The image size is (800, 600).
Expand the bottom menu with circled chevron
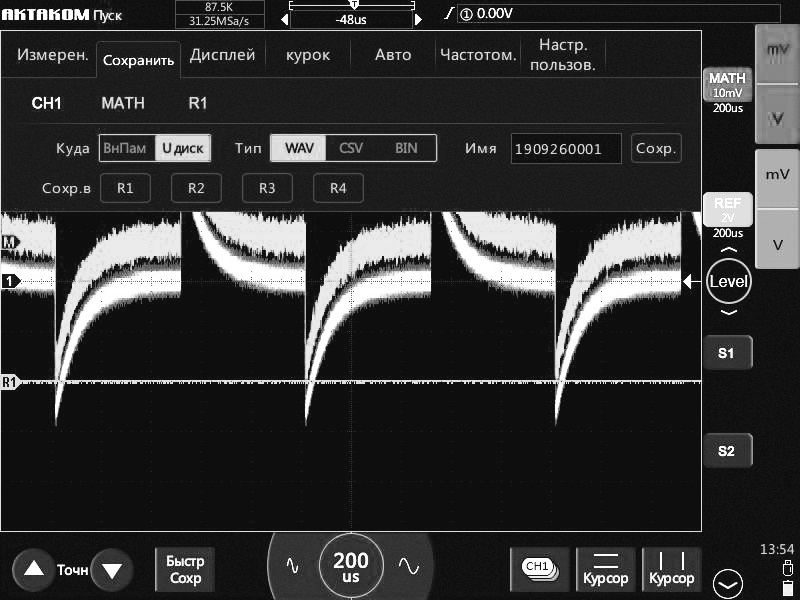[x=728, y=584]
